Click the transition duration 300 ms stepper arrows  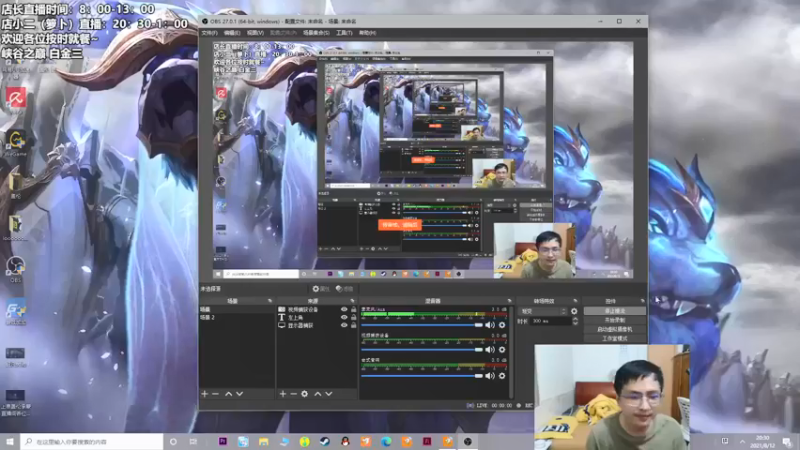coord(575,321)
